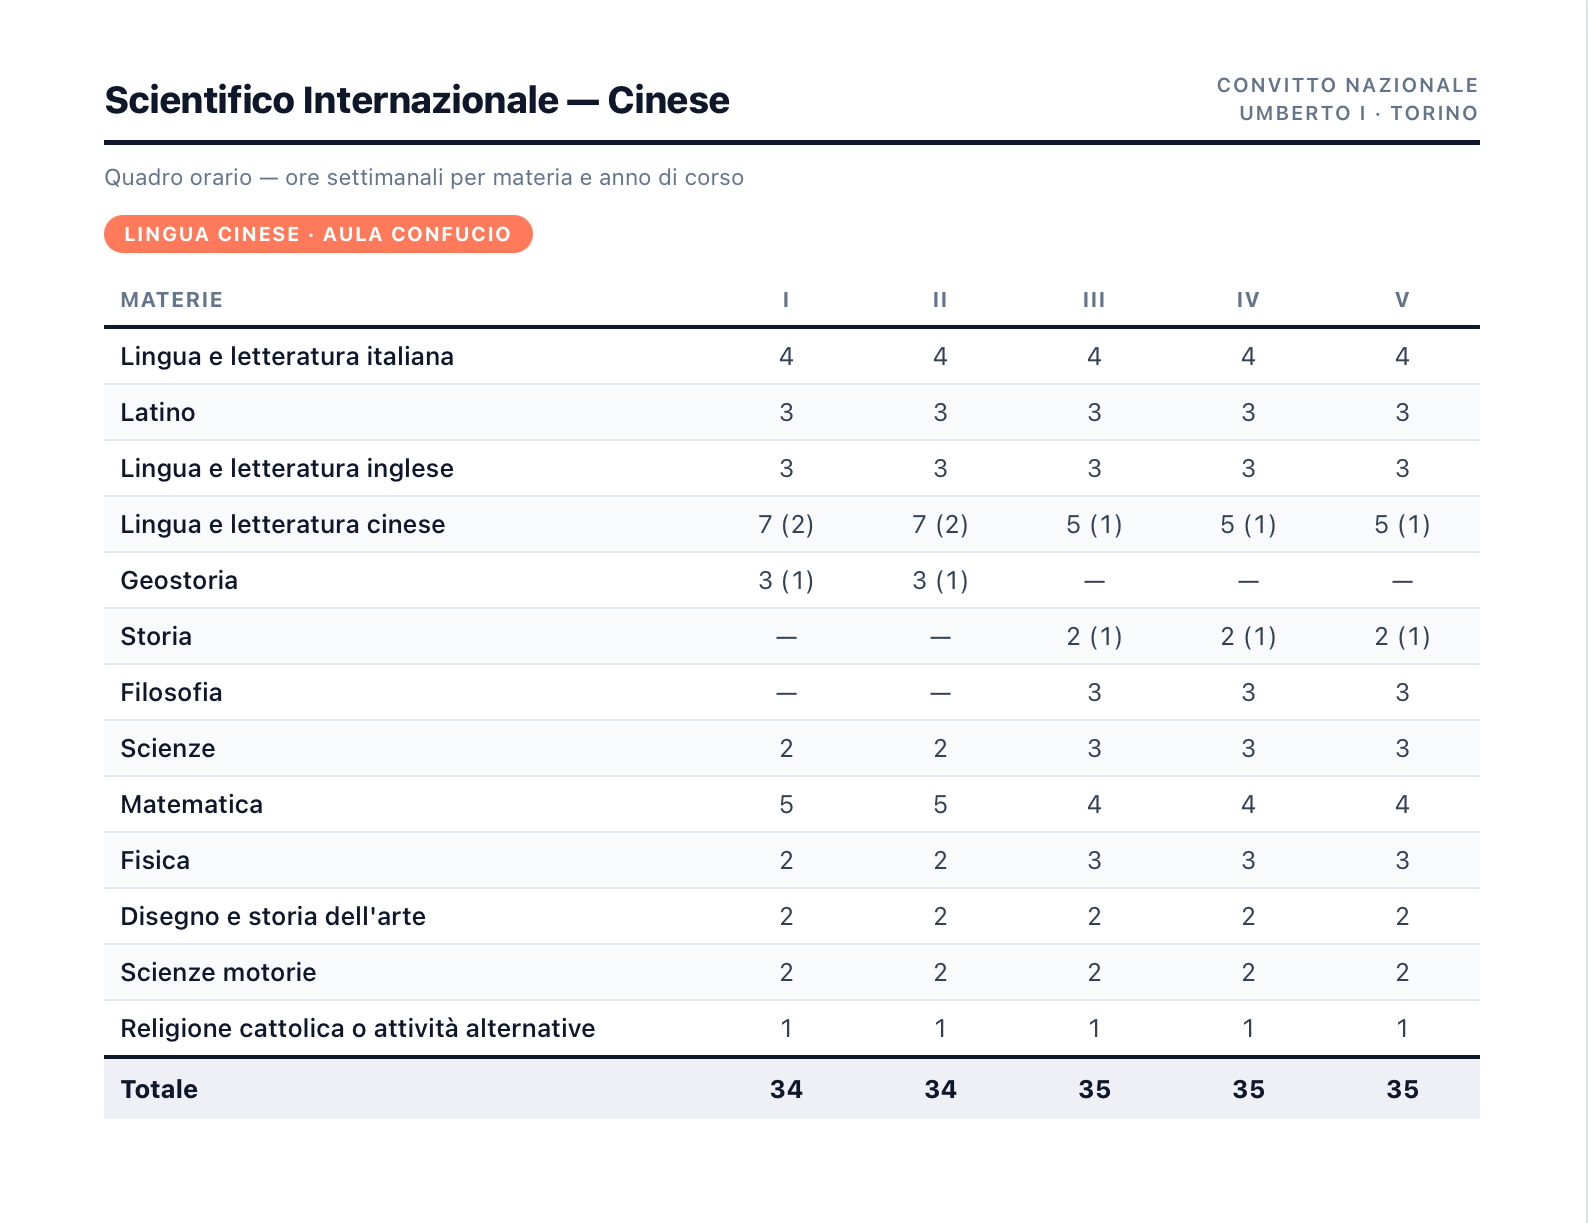The image size is (1588, 1223).
Task: Click the "Convitto Nazionale Umberto I · Torino" header text
Action: [x=1347, y=99]
